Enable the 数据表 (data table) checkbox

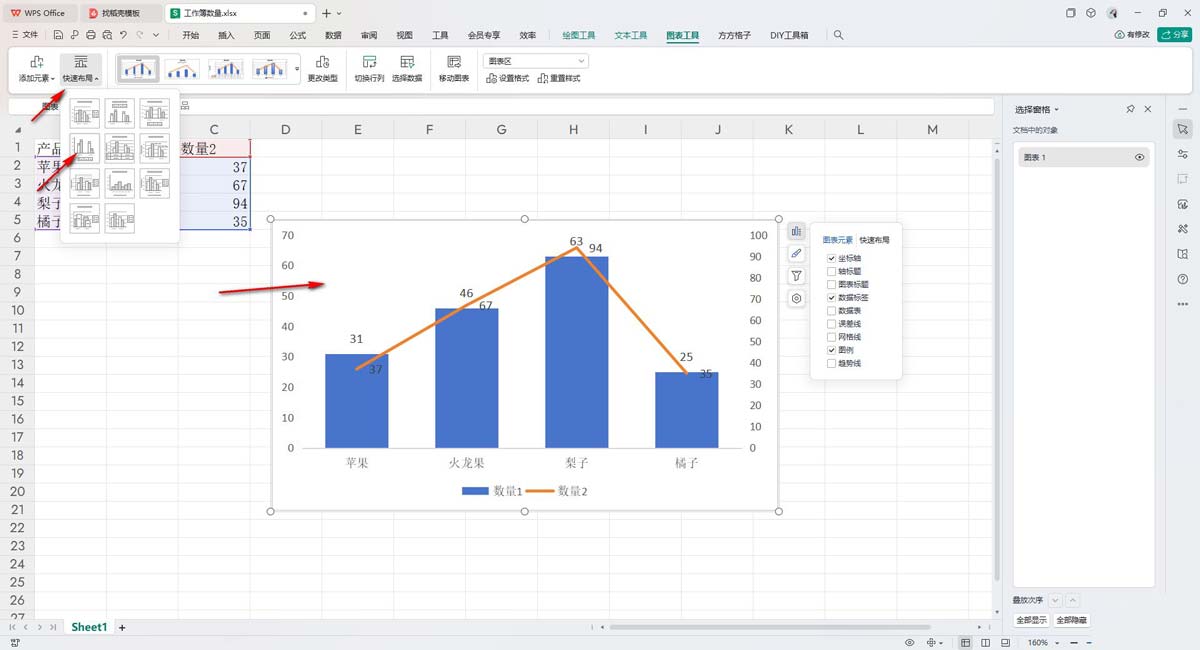point(832,311)
